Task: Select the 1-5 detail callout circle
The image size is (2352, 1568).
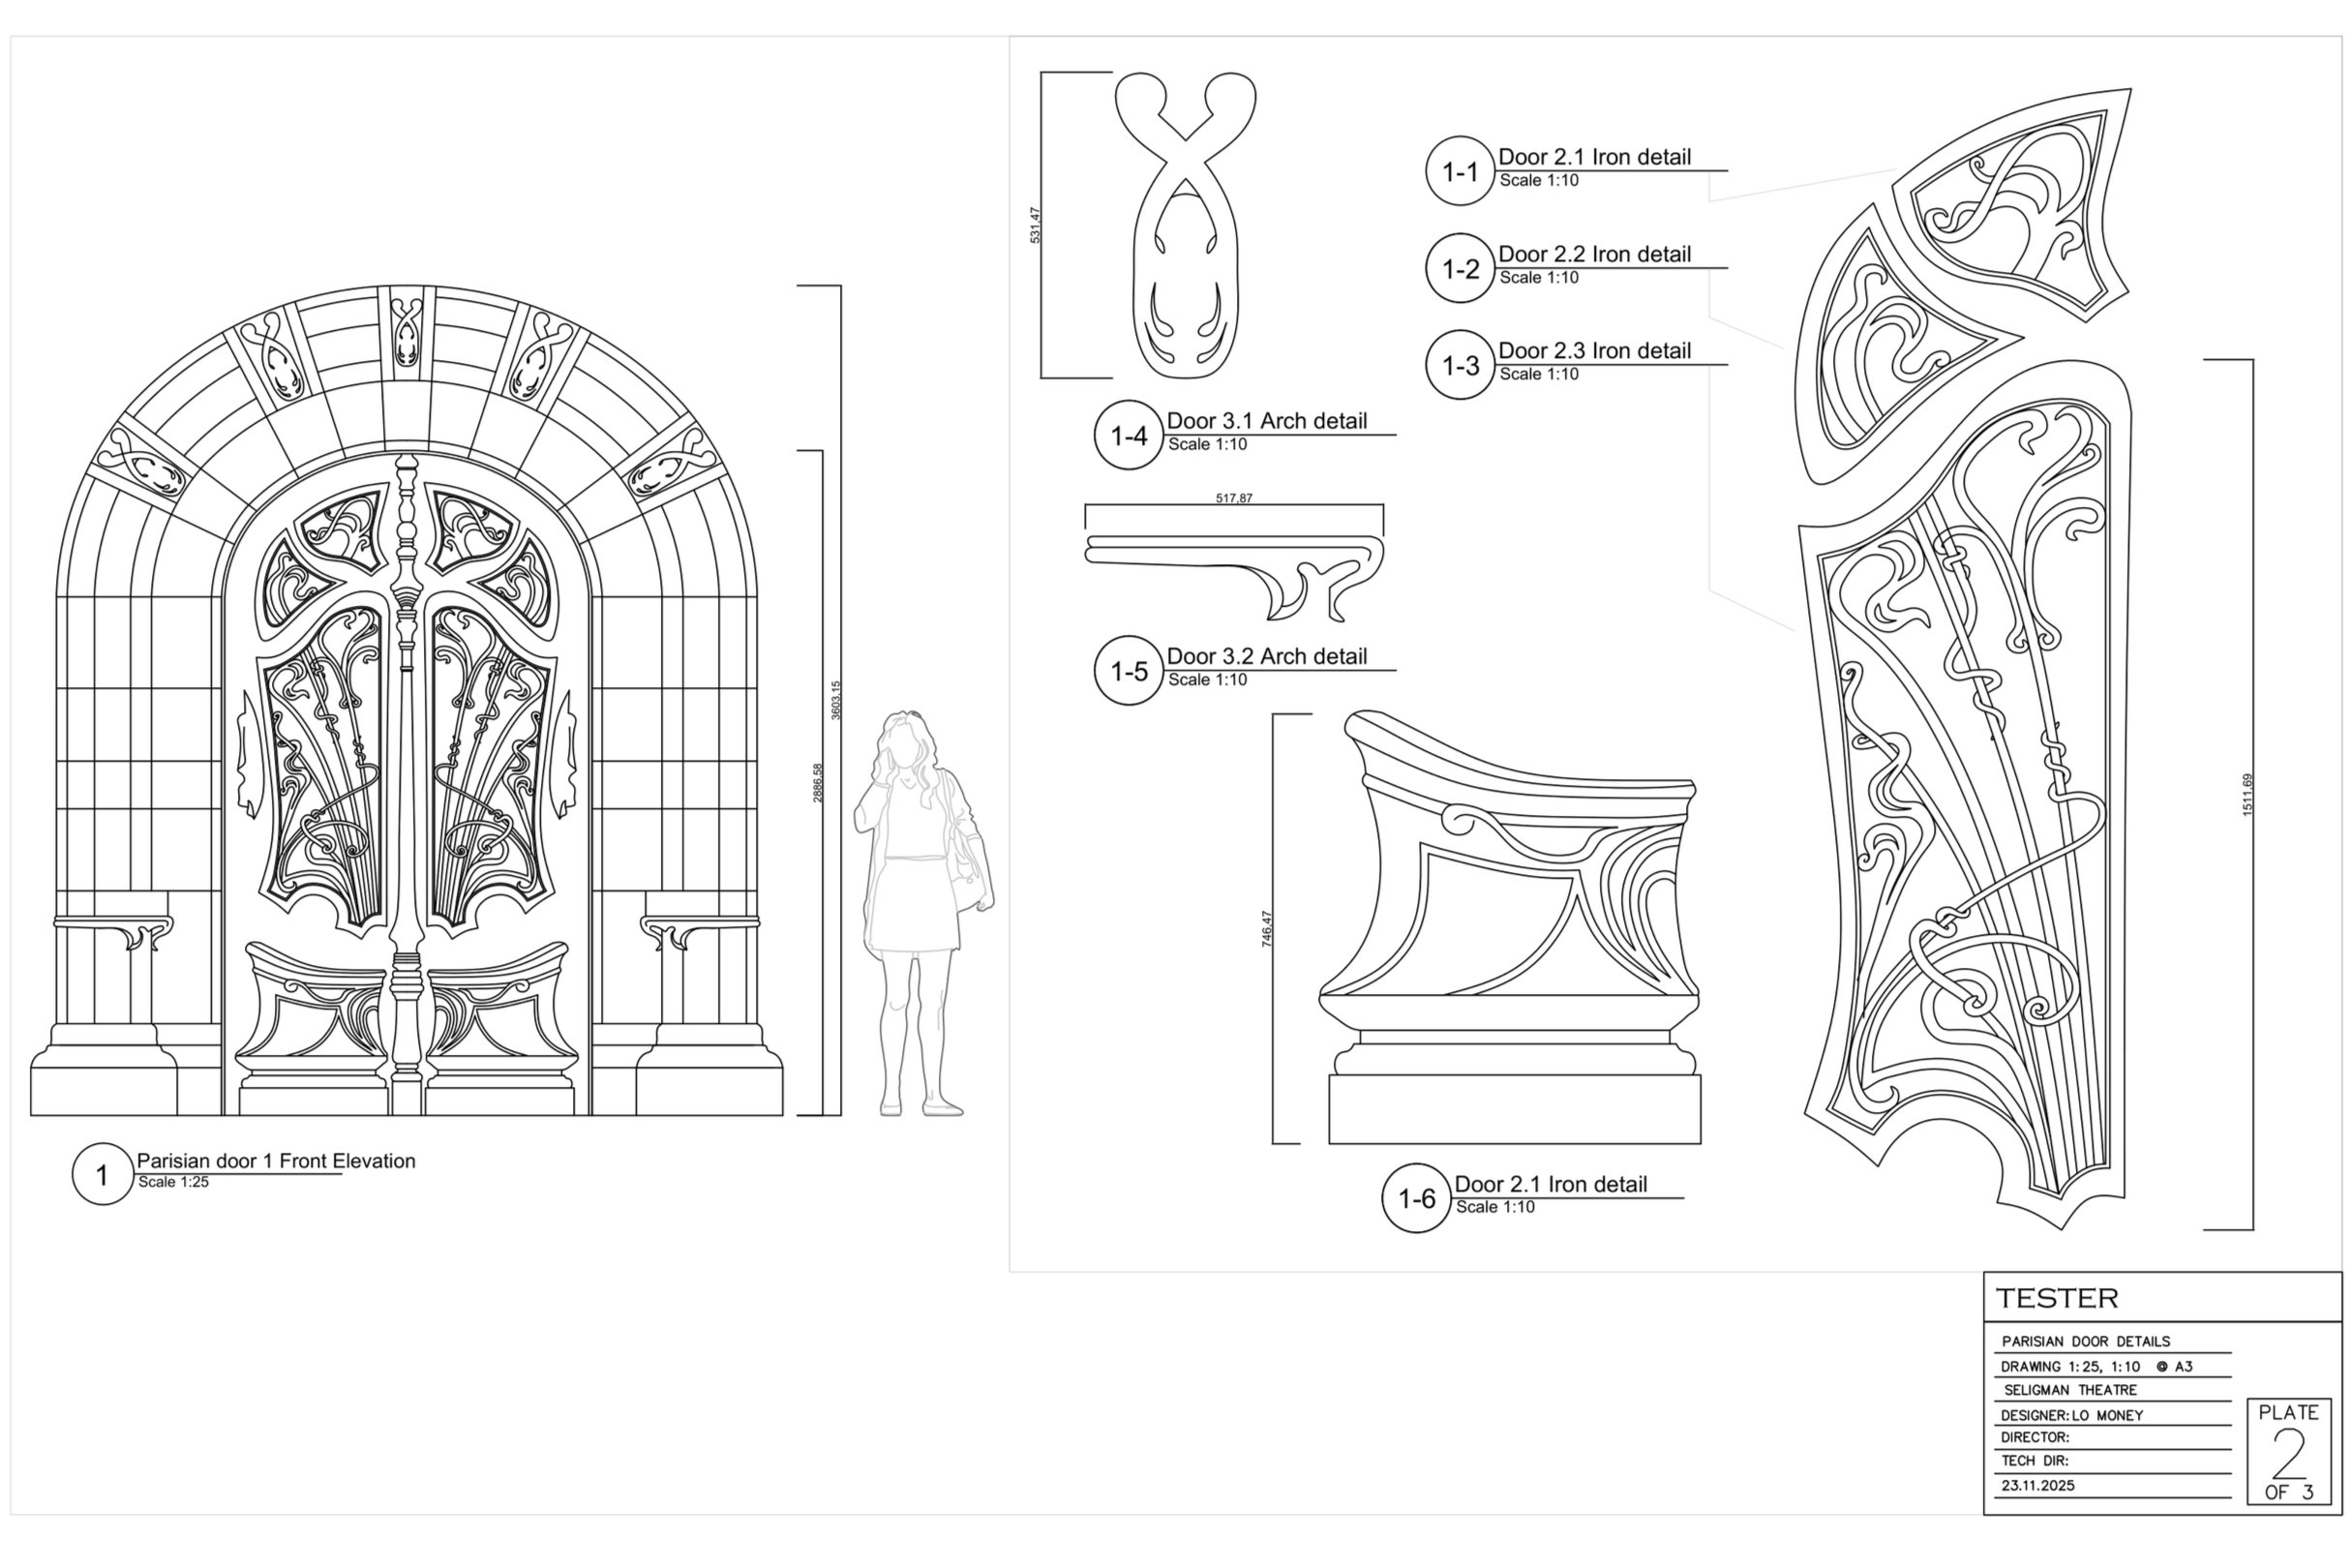Action: tap(1129, 671)
